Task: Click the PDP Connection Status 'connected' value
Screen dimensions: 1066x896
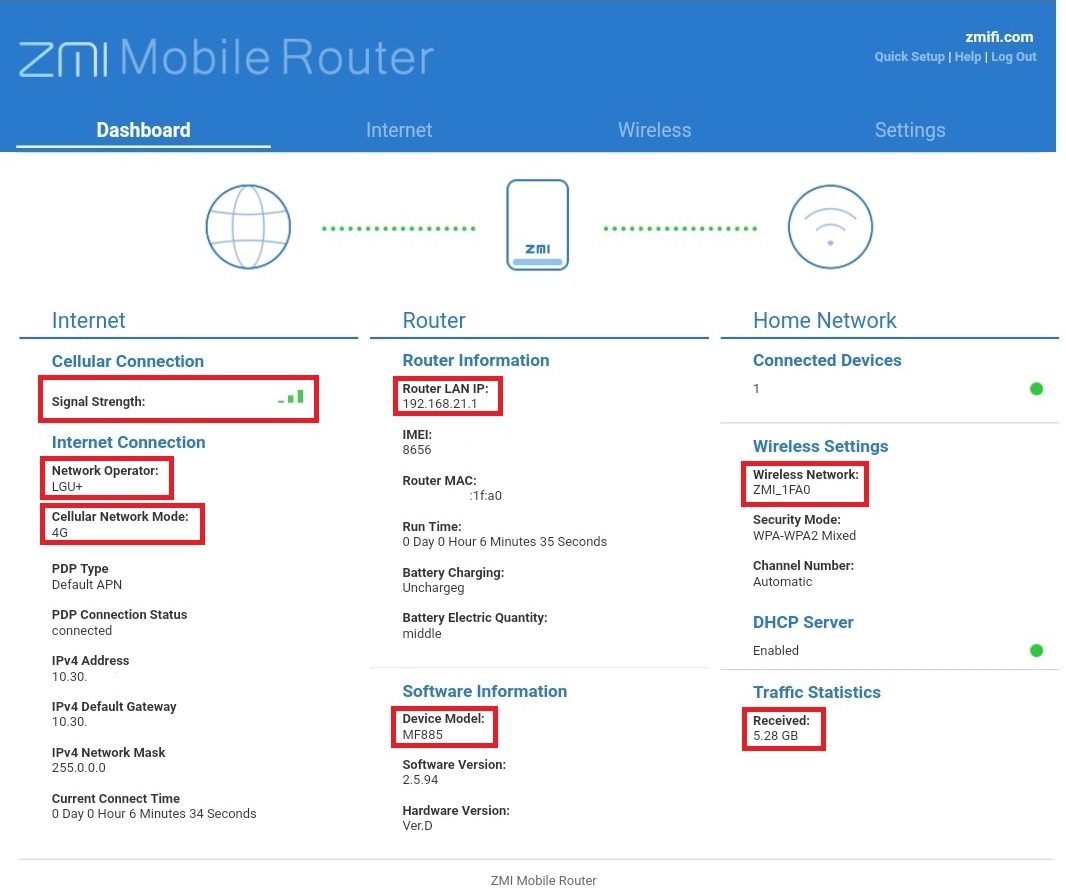Action: point(82,630)
